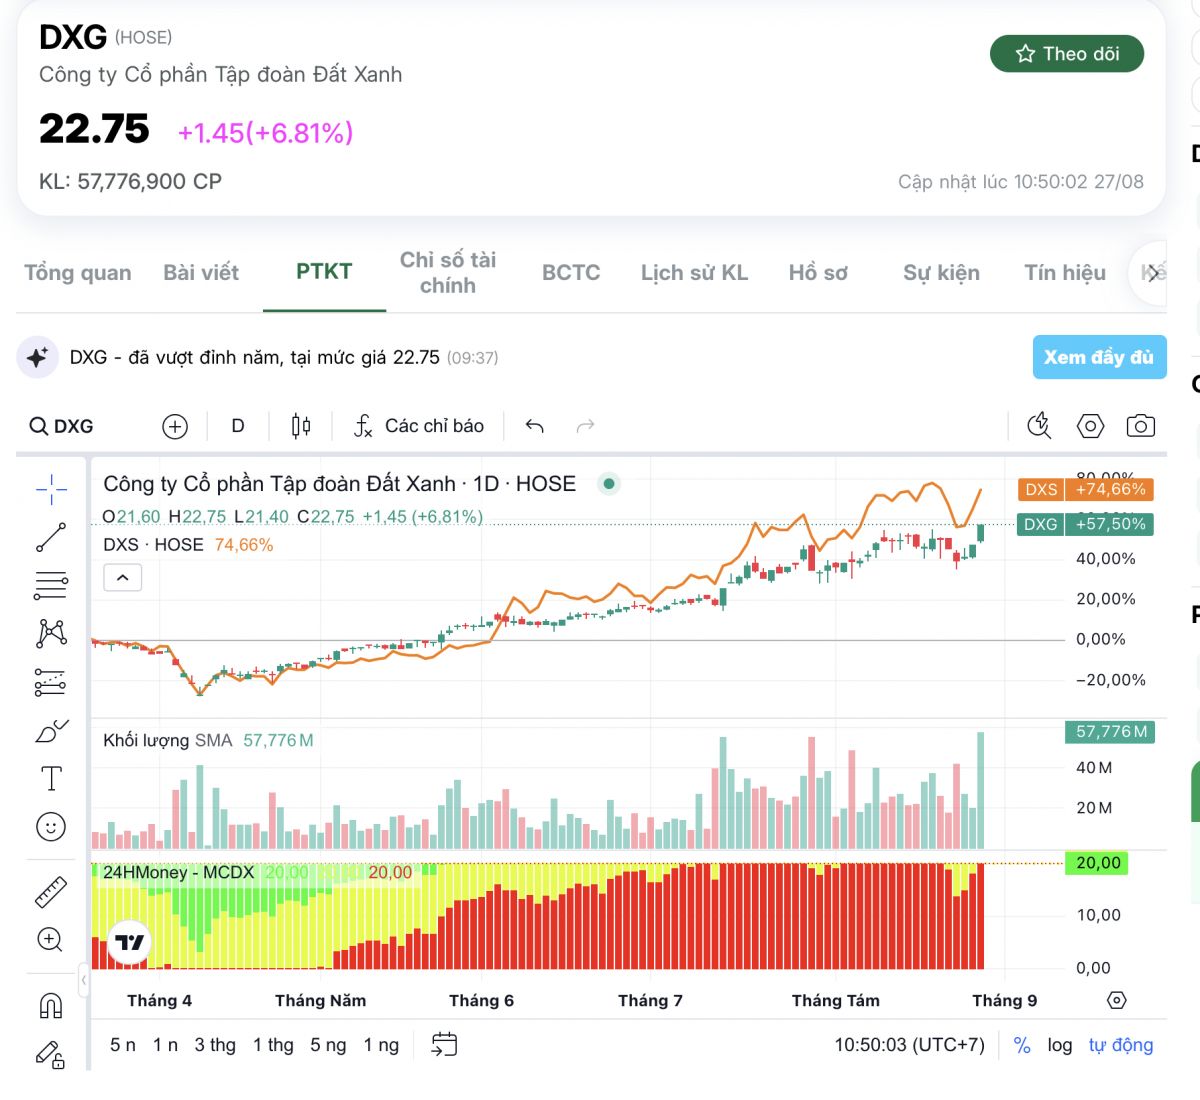Open the Chỉ số tài chính tab
This screenshot has width=1200, height=1100.
448,273
